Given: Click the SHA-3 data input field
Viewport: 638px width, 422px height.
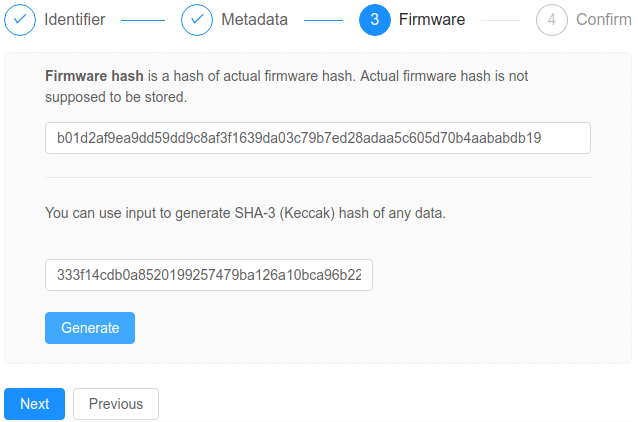Looking at the screenshot, I should pos(209,276).
